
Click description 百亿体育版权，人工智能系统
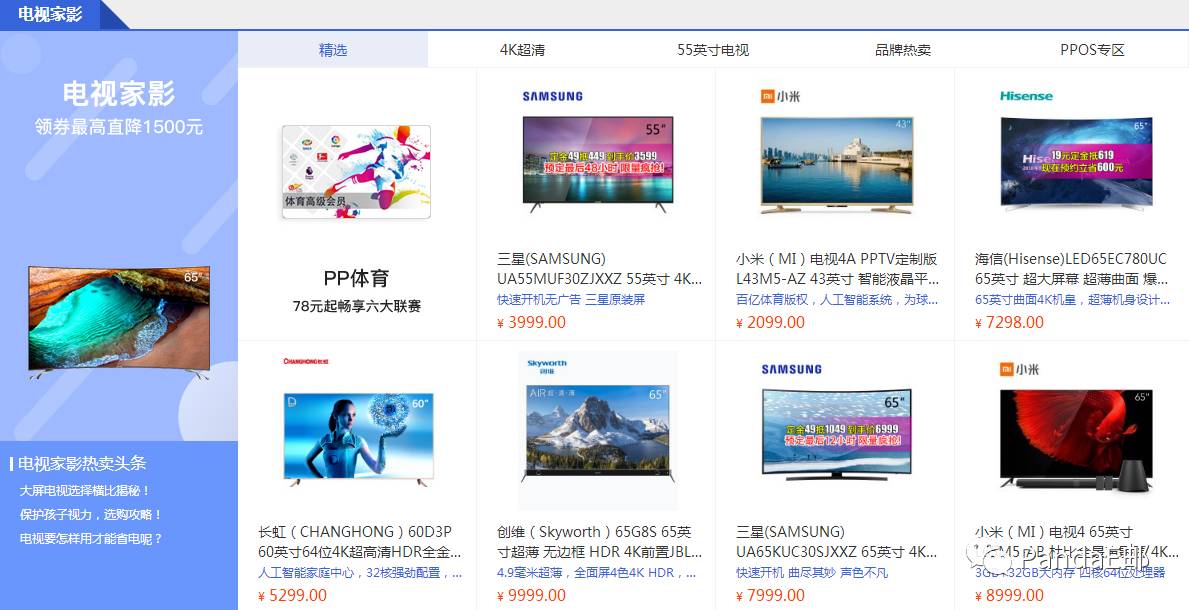click(x=837, y=300)
